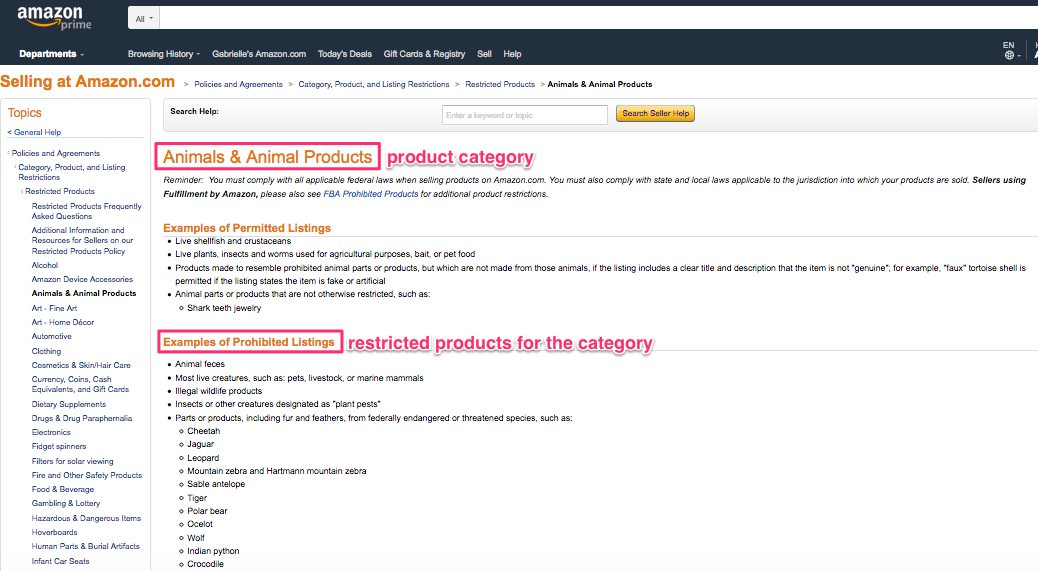1038x571 pixels.
Task: Open Hazardous & Dangerous Items topic
Action: click(x=86, y=518)
